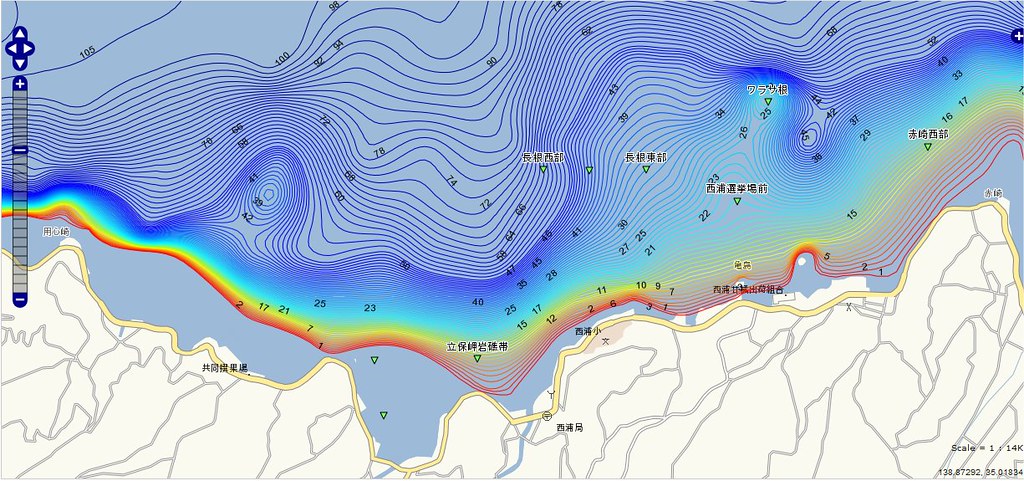Click the red 西浦甘橘出荷組合 label
The width and height of the screenshot is (1024, 481).
[748, 289]
